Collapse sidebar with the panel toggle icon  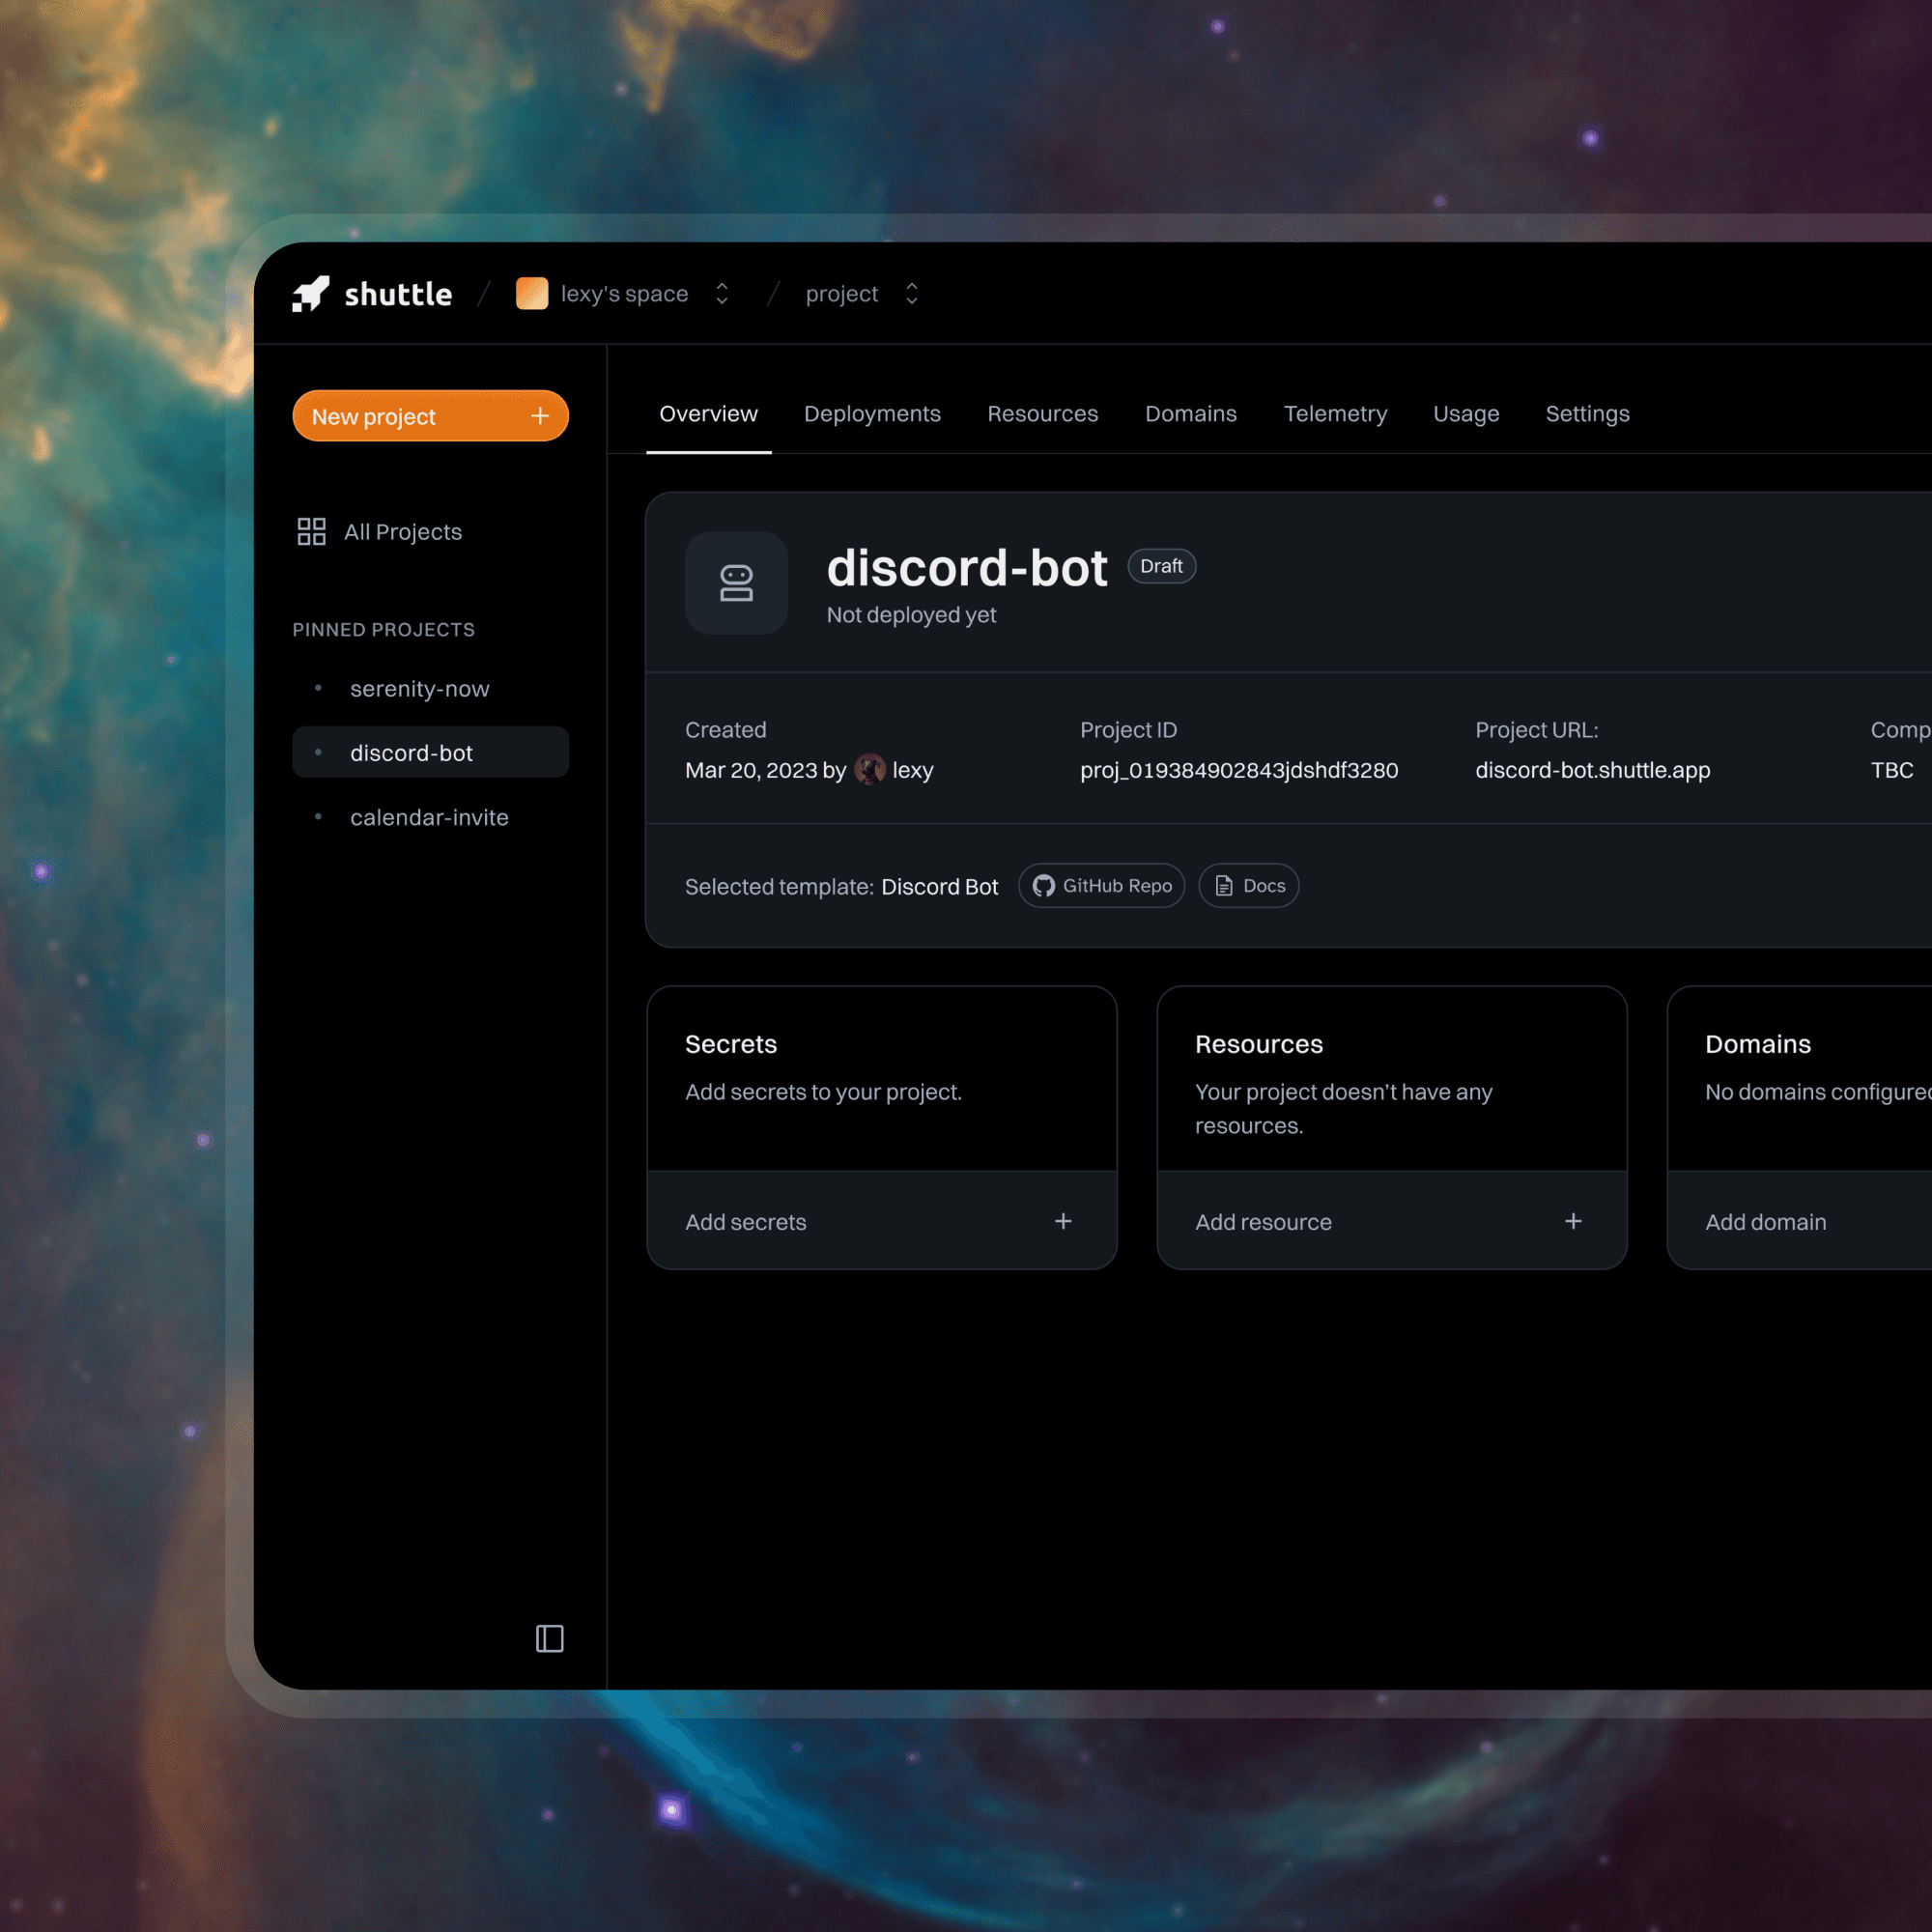tap(549, 1638)
